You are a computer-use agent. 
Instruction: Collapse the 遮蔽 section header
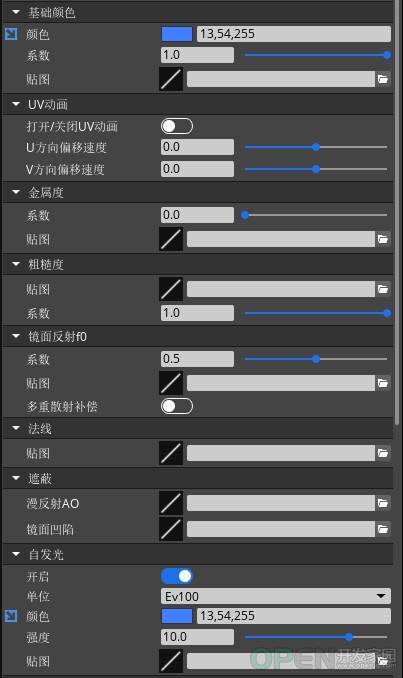click(16, 478)
